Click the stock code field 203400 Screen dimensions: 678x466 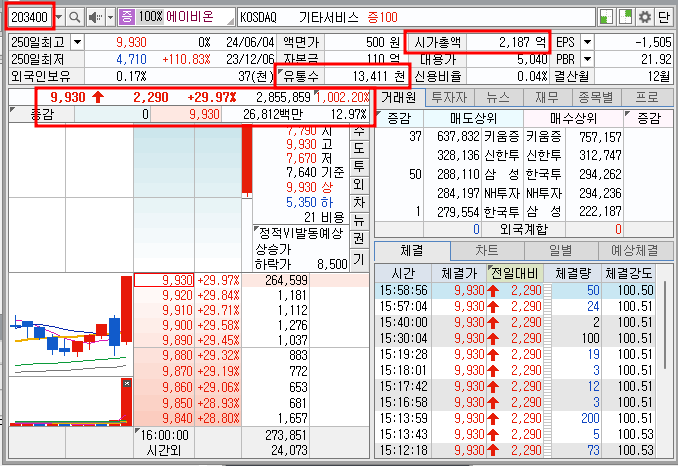tap(30, 17)
